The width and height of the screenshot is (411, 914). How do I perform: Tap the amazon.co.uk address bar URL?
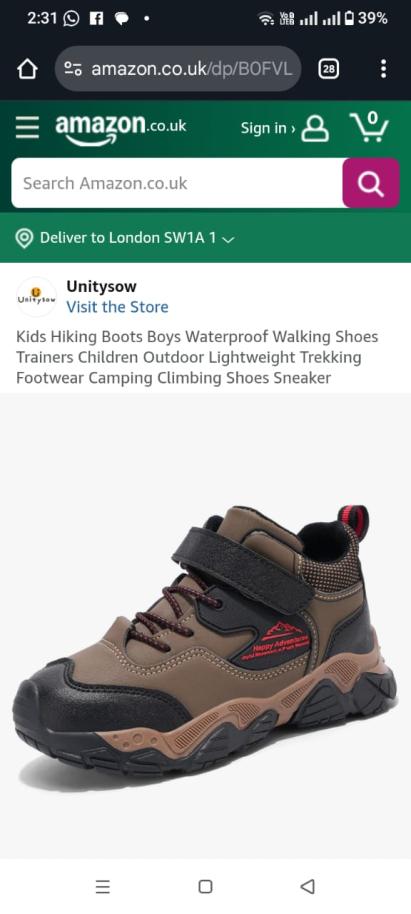191,69
